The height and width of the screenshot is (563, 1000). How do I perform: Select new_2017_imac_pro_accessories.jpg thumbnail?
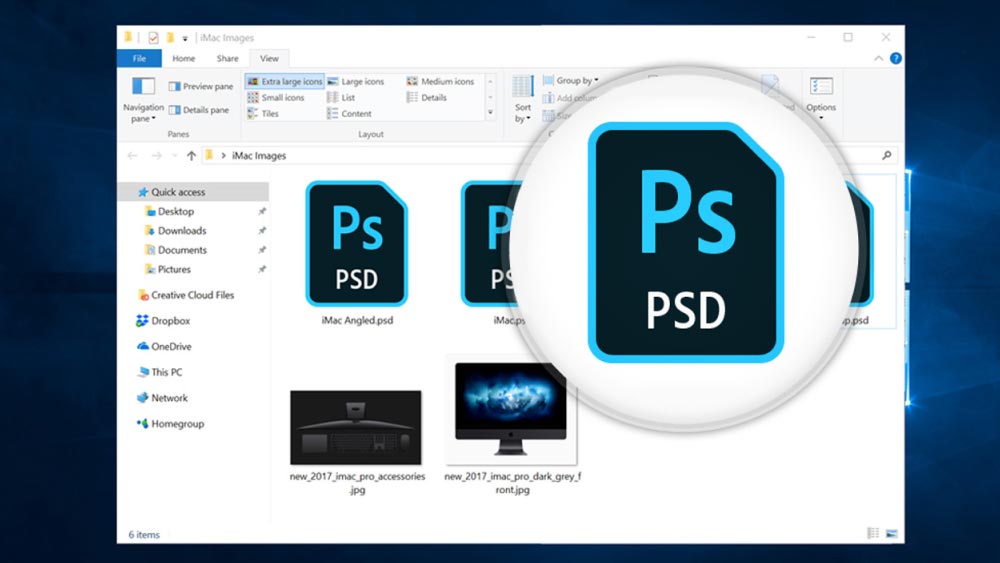coord(356,427)
